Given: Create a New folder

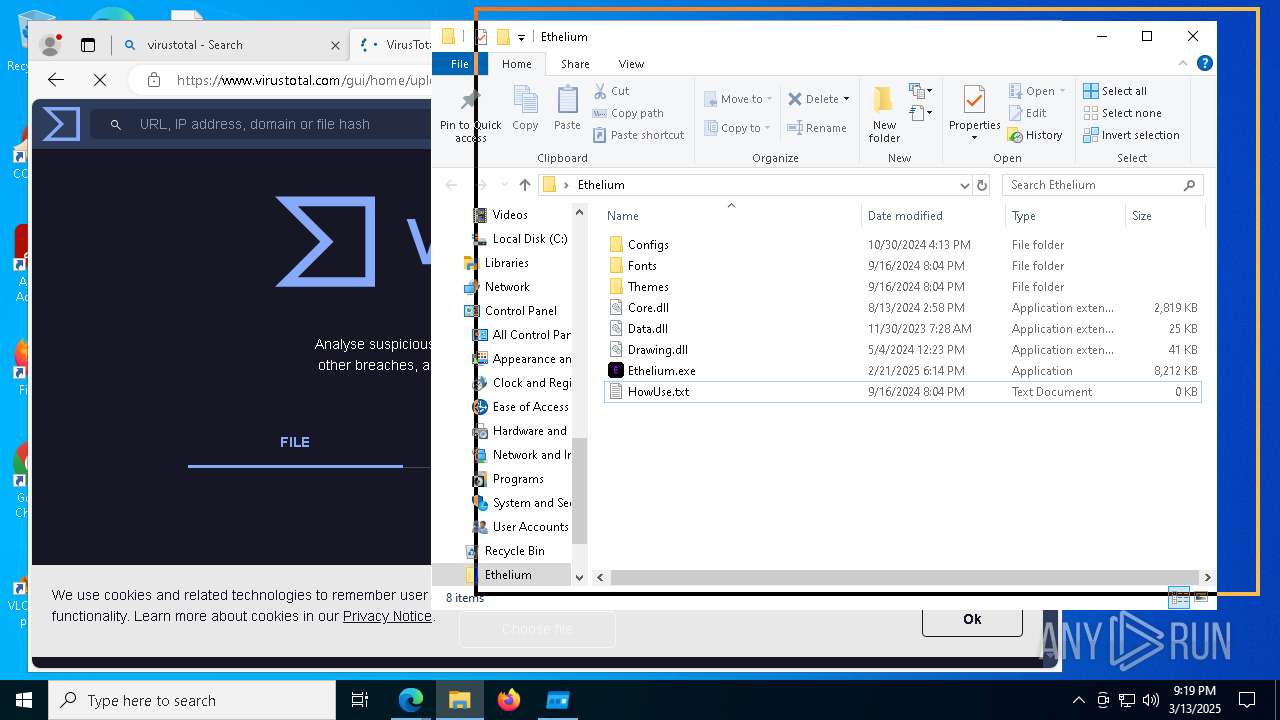Looking at the screenshot, I should click(884, 113).
